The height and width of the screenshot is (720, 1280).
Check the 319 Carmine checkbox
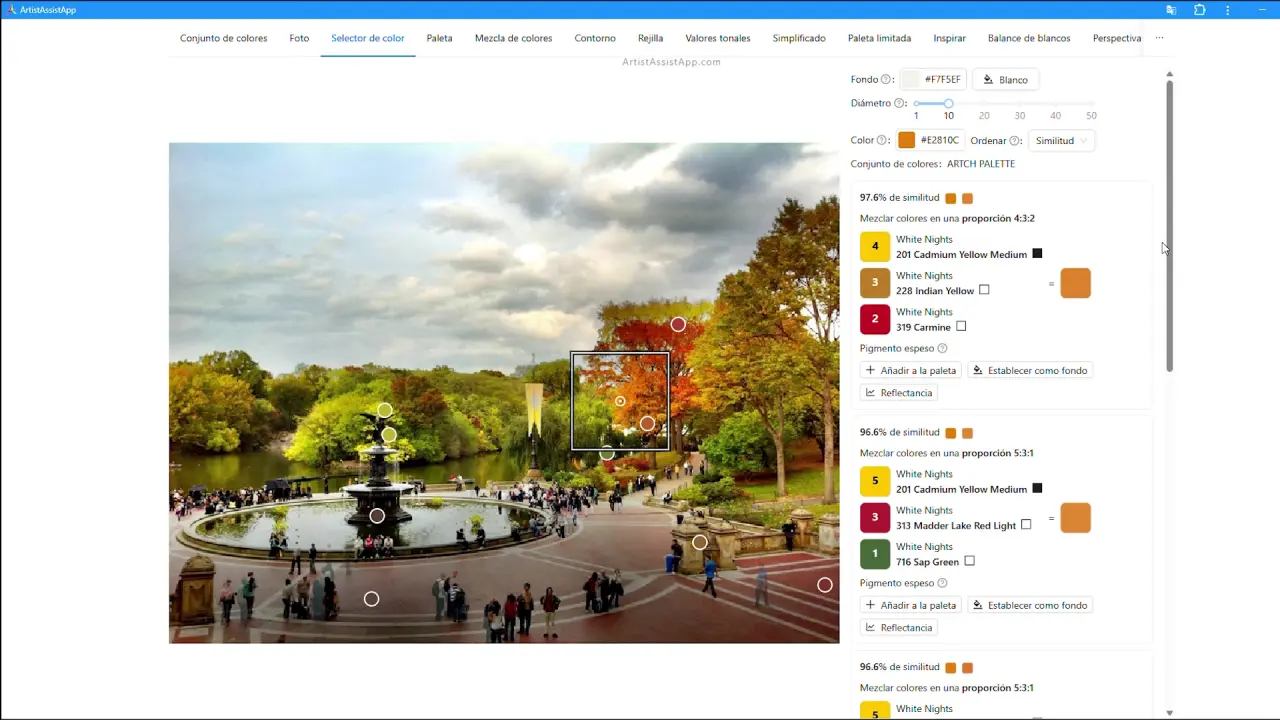(x=961, y=326)
